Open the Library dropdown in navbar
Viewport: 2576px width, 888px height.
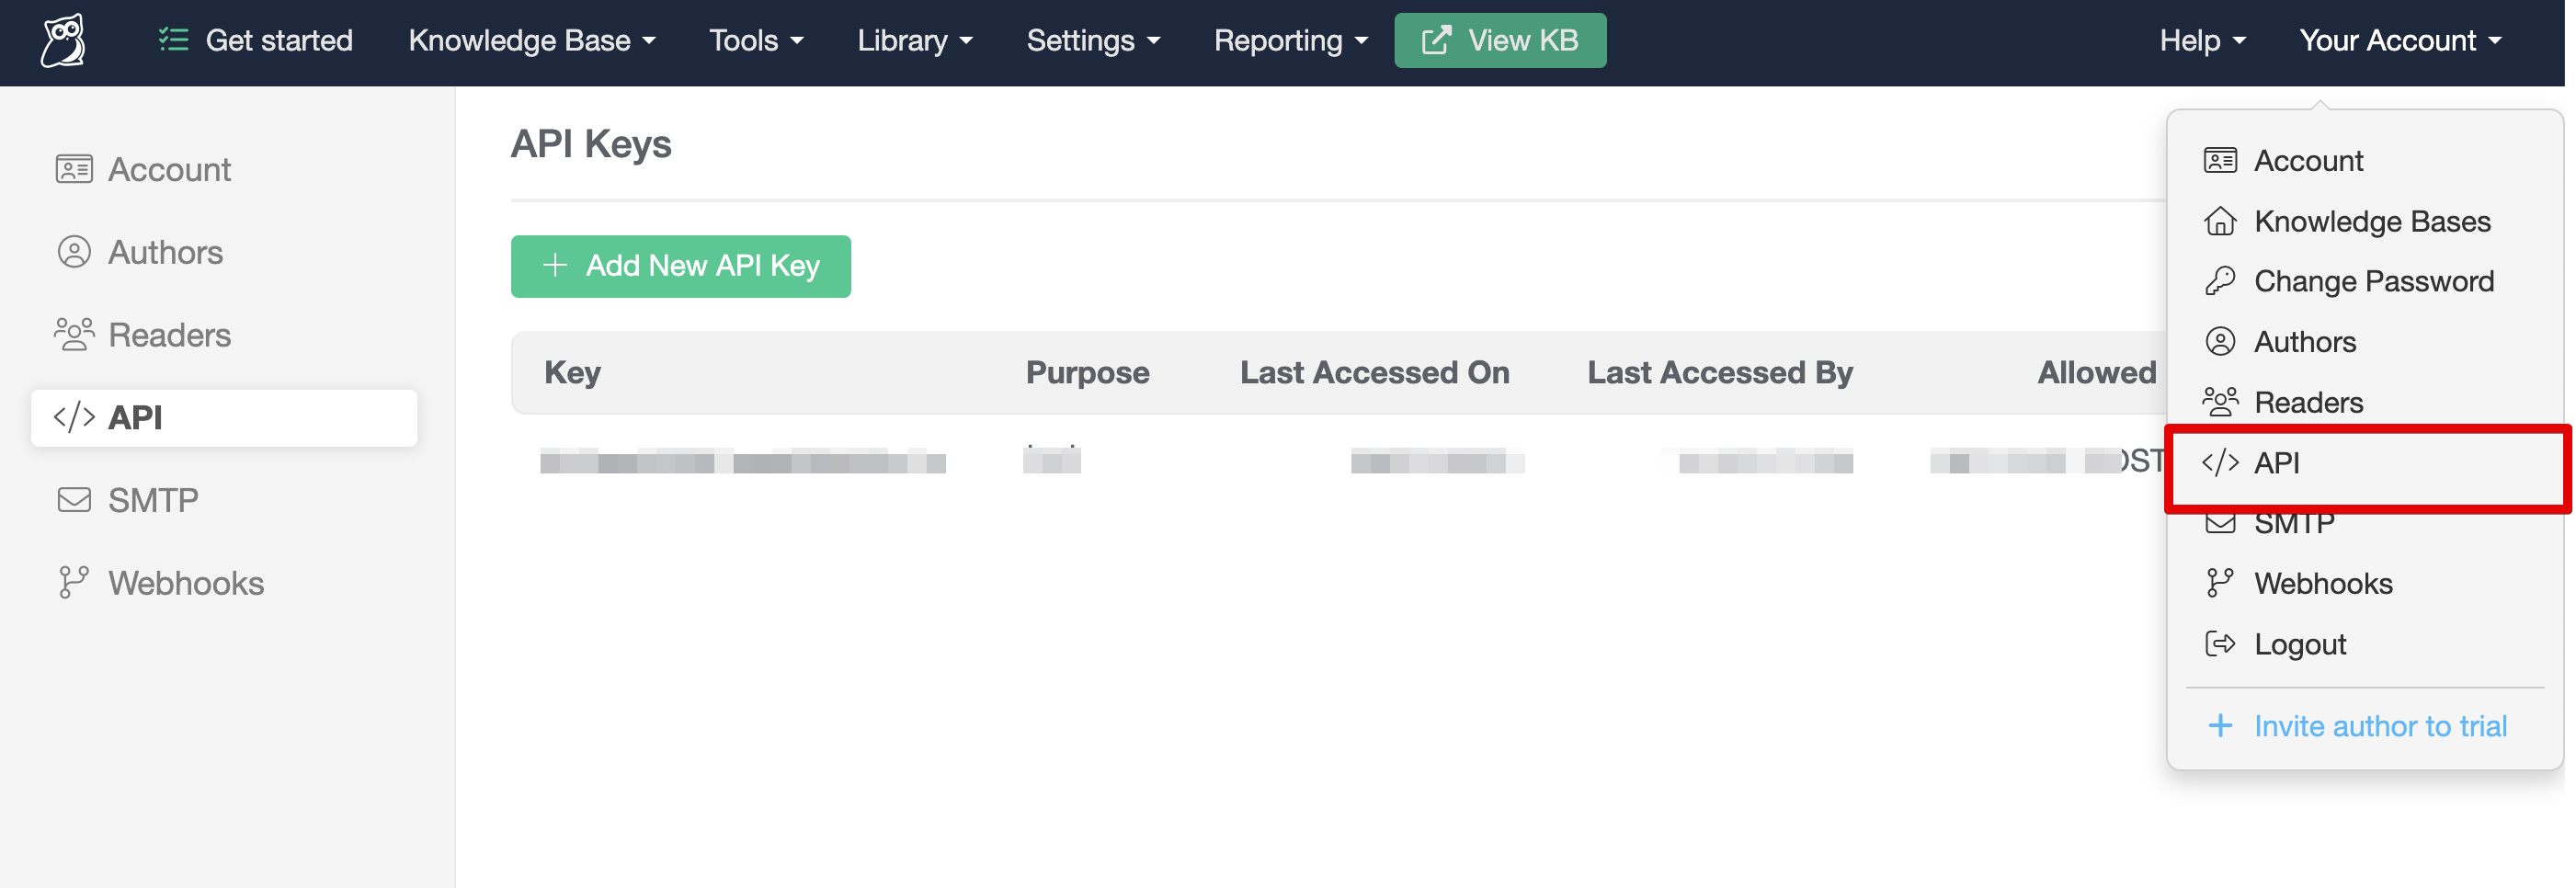[x=914, y=41]
